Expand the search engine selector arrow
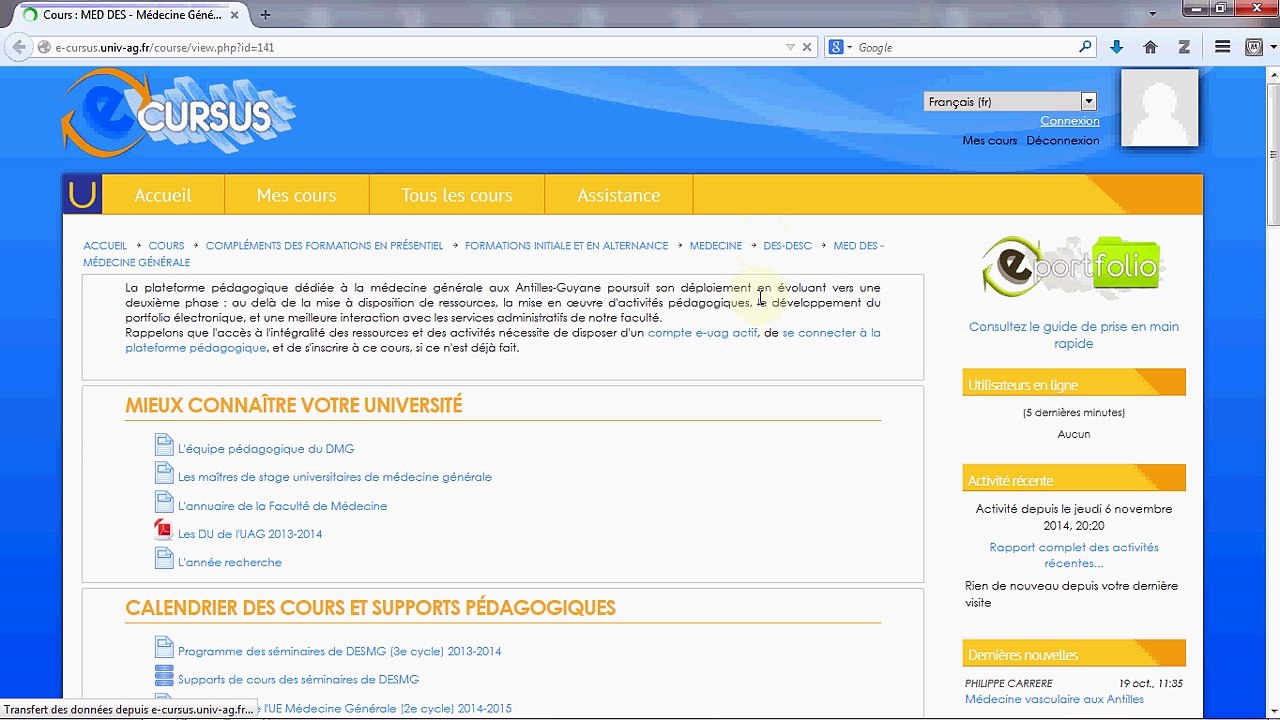Image resolution: width=1280 pixels, height=720 pixels. [849, 47]
